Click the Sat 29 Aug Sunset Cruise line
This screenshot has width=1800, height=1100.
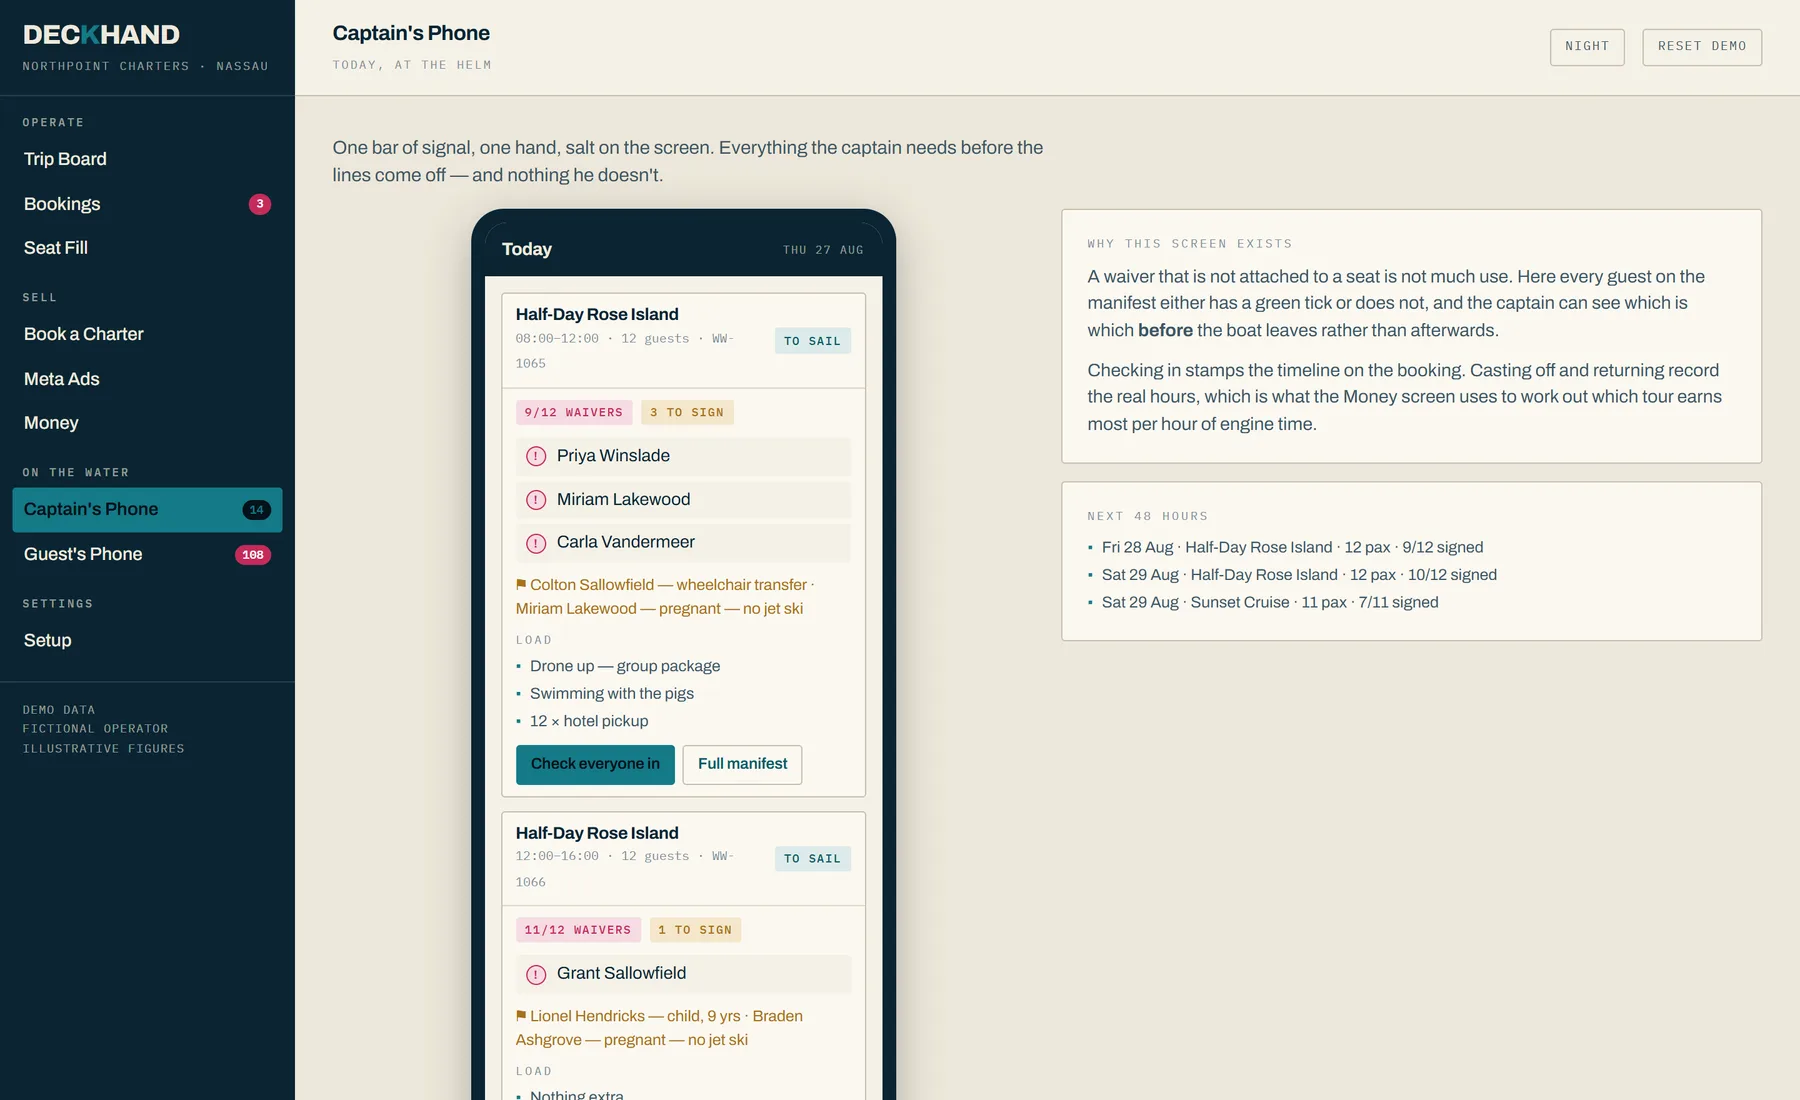point(1270,602)
